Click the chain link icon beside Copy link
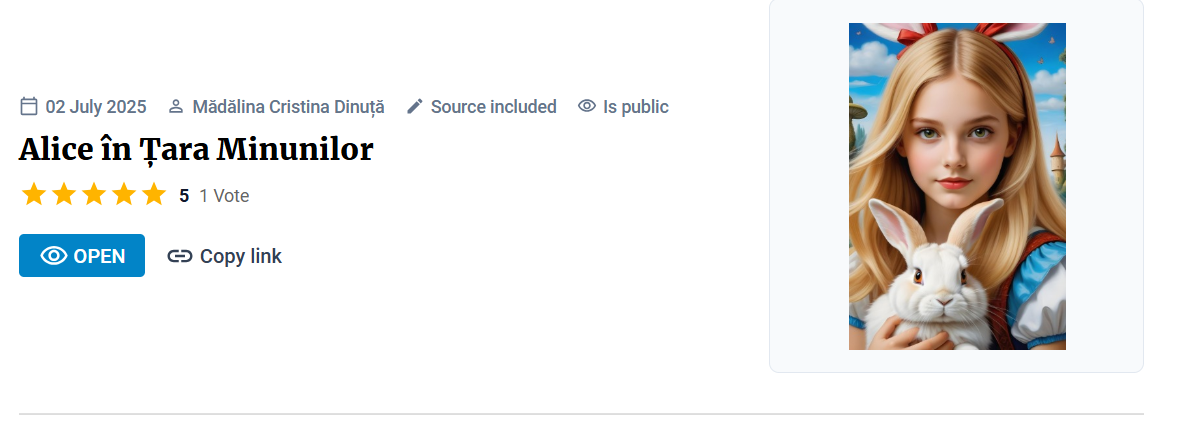Image resolution: width=1202 pixels, height=438 pixels. [180, 256]
